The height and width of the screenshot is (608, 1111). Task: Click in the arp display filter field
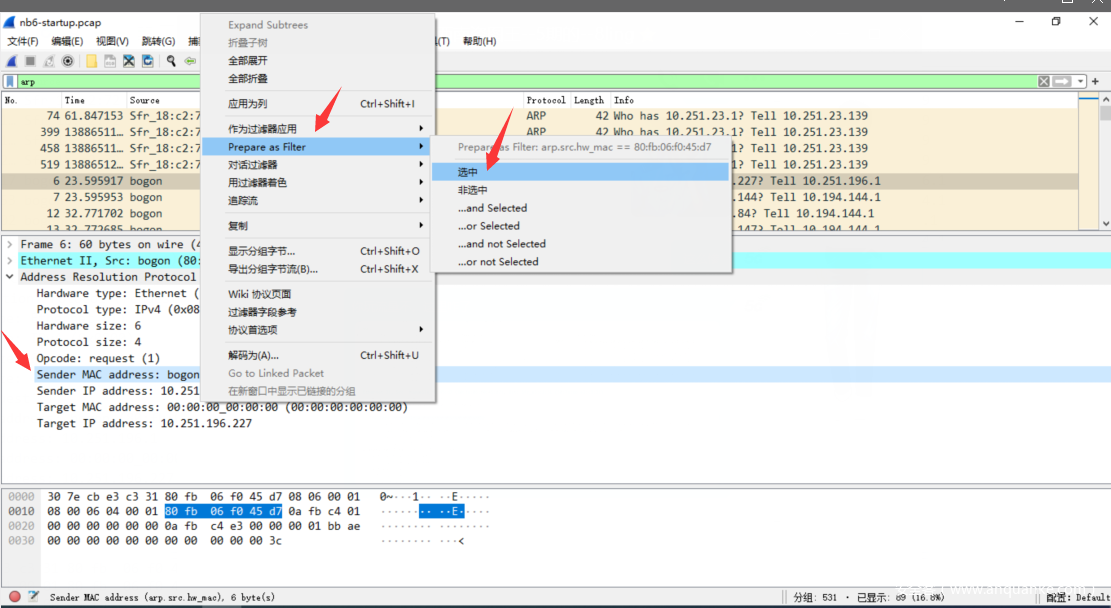point(500,81)
